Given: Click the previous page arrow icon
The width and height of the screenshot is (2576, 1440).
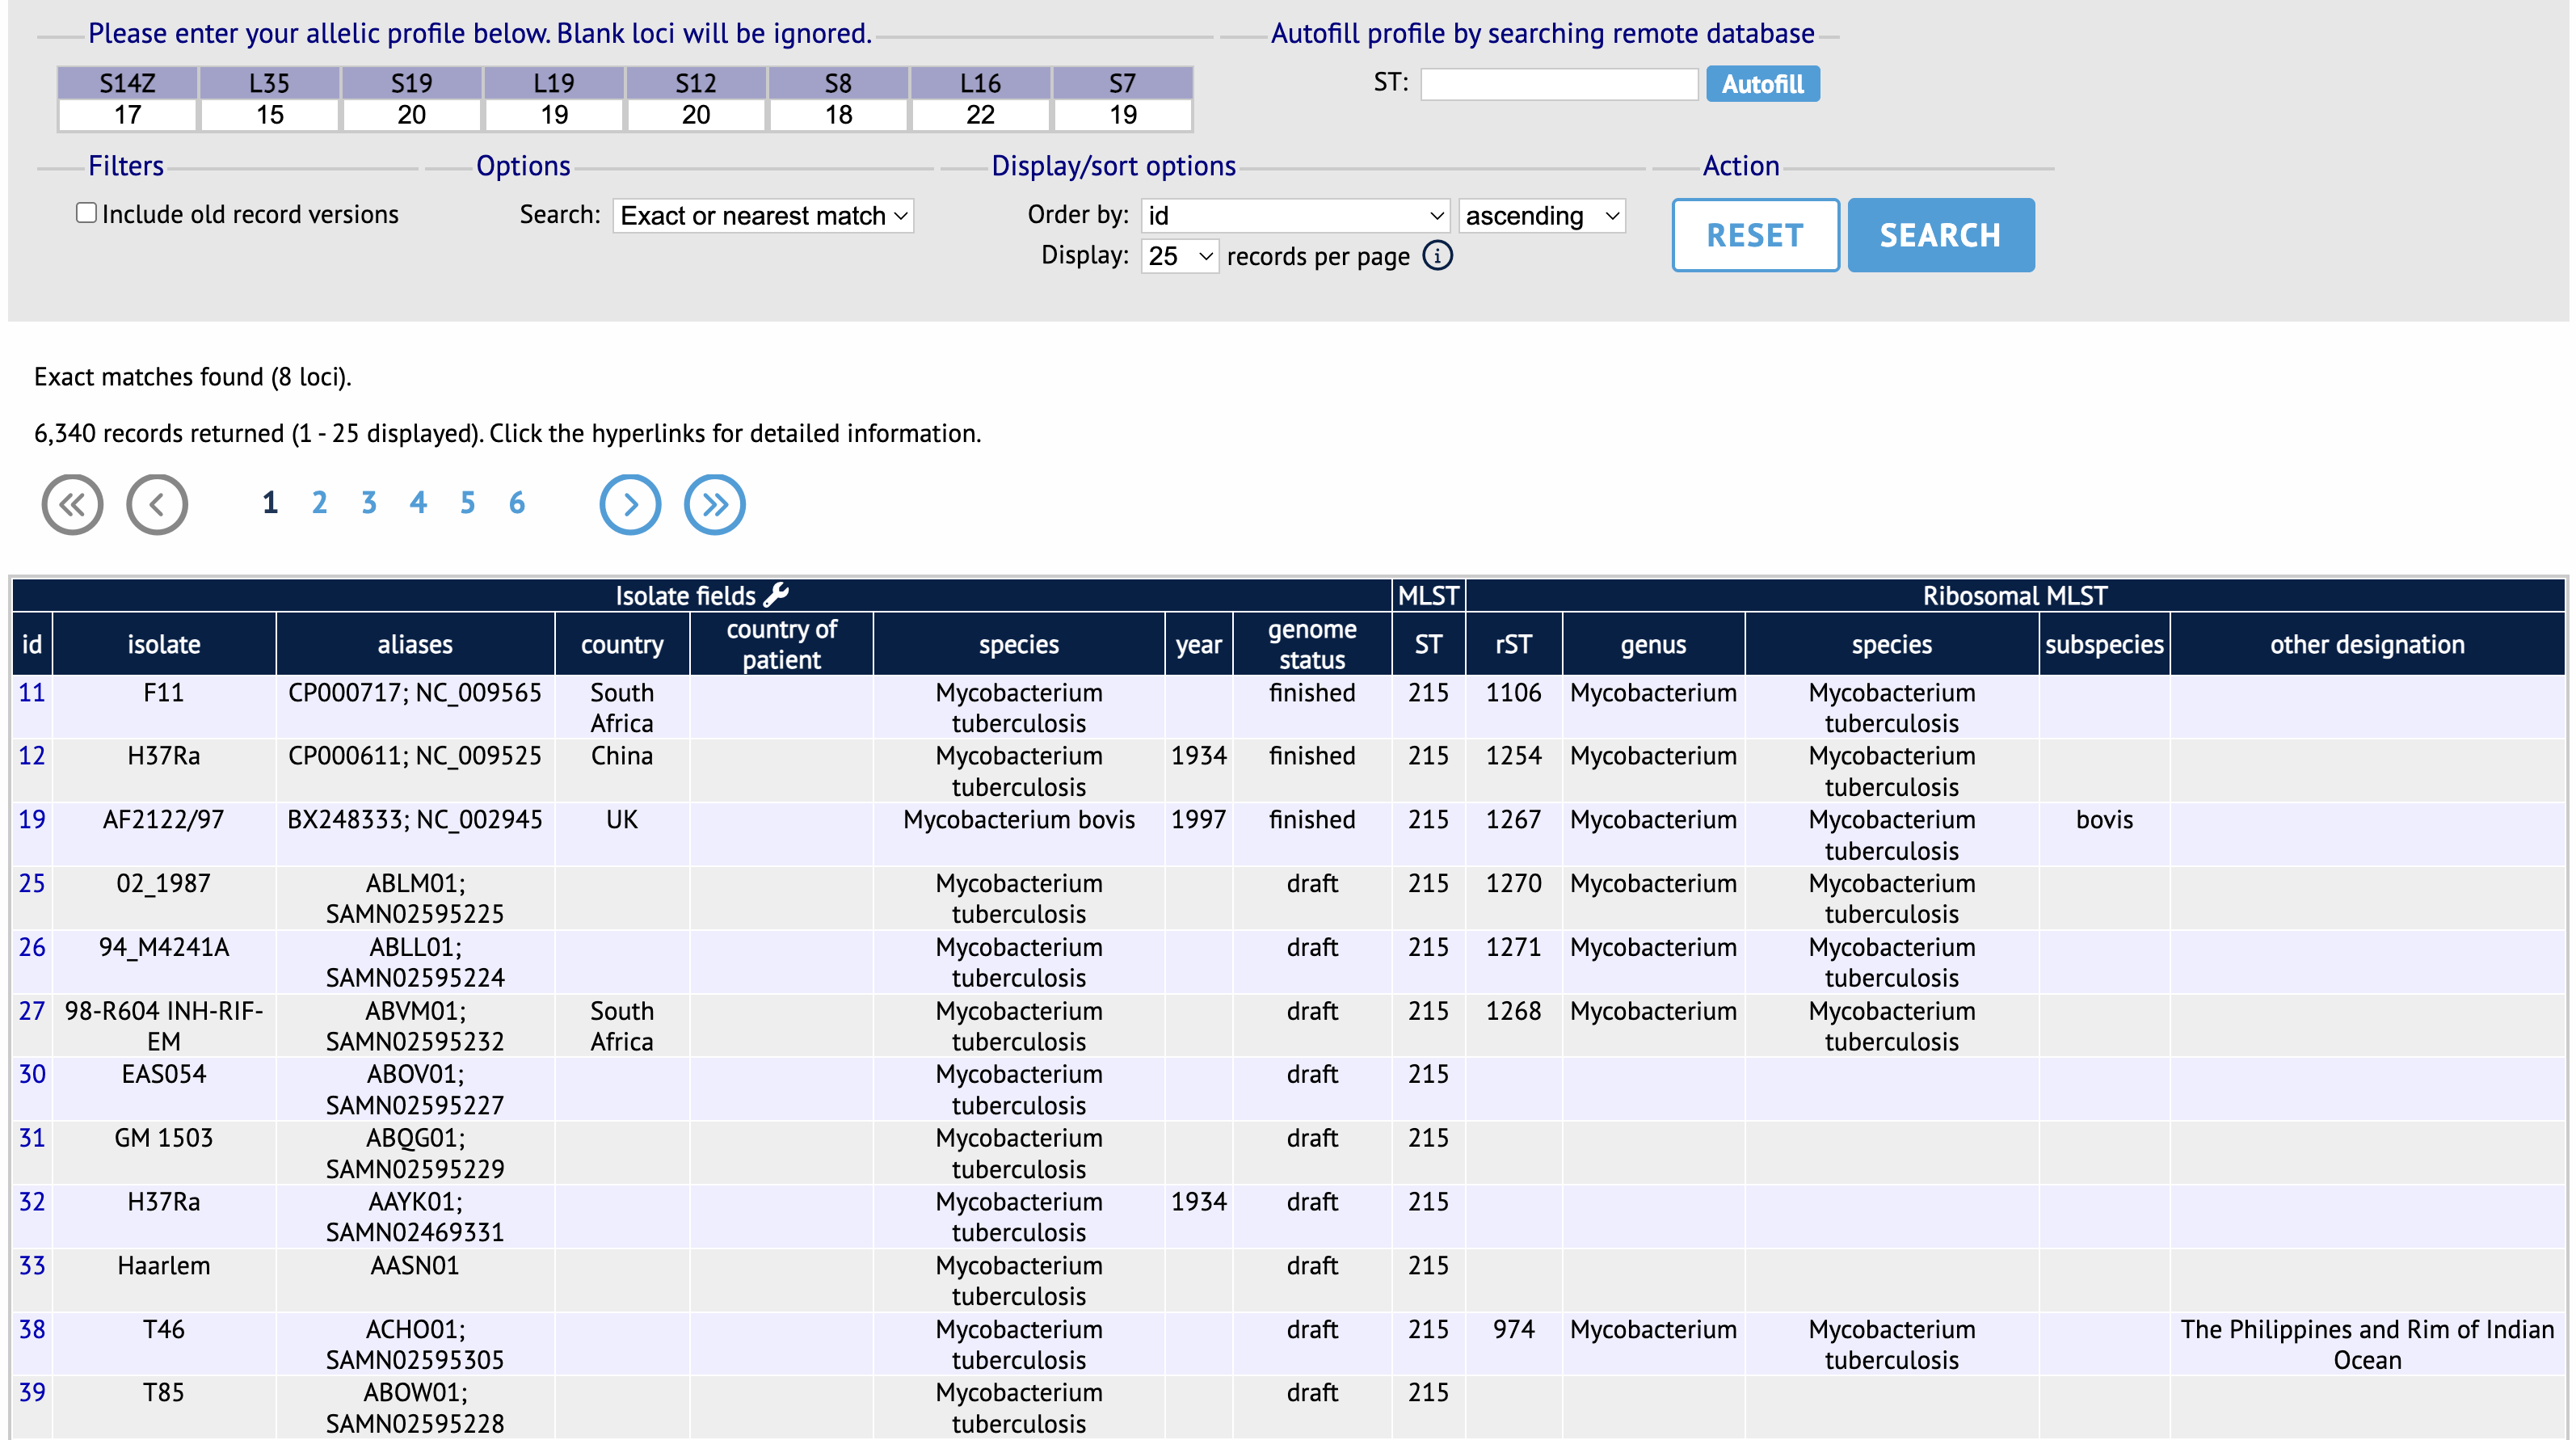Looking at the screenshot, I should [x=157, y=504].
